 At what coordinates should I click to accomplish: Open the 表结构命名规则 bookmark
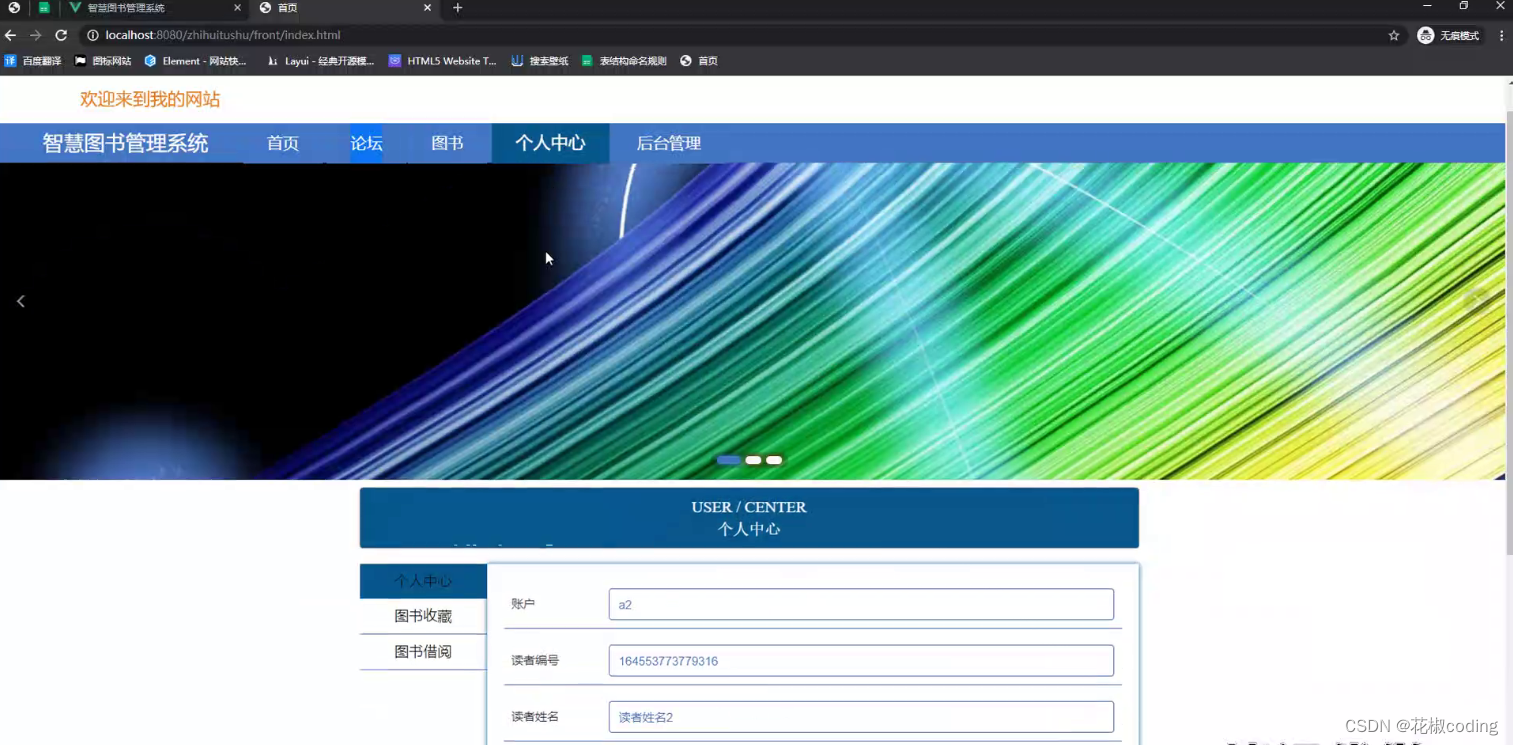(x=586, y=60)
